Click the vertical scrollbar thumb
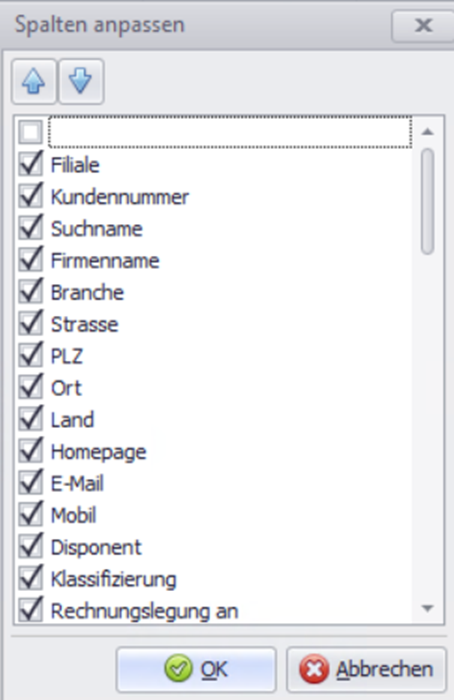Image resolution: width=454 pixels, height=700 pixels. pos(428,202)
